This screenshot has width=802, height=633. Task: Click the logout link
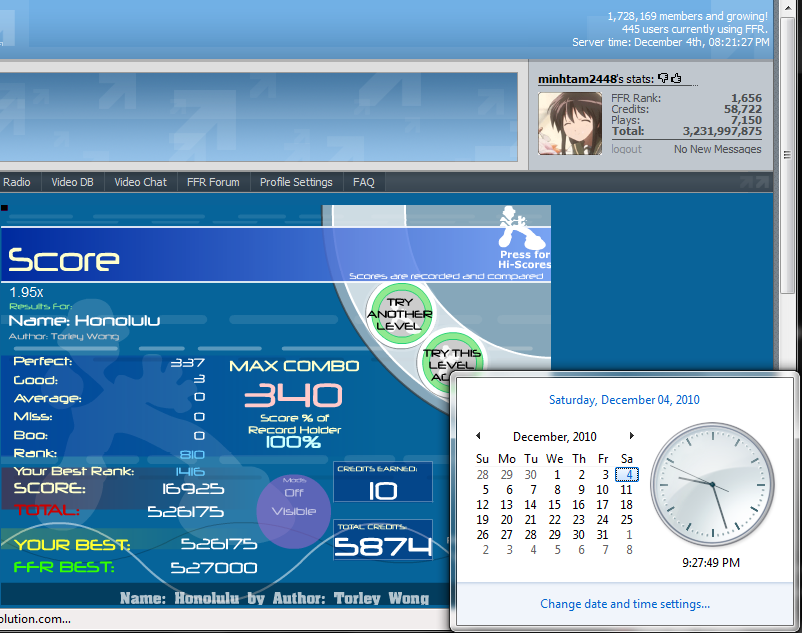pos(626,149)
